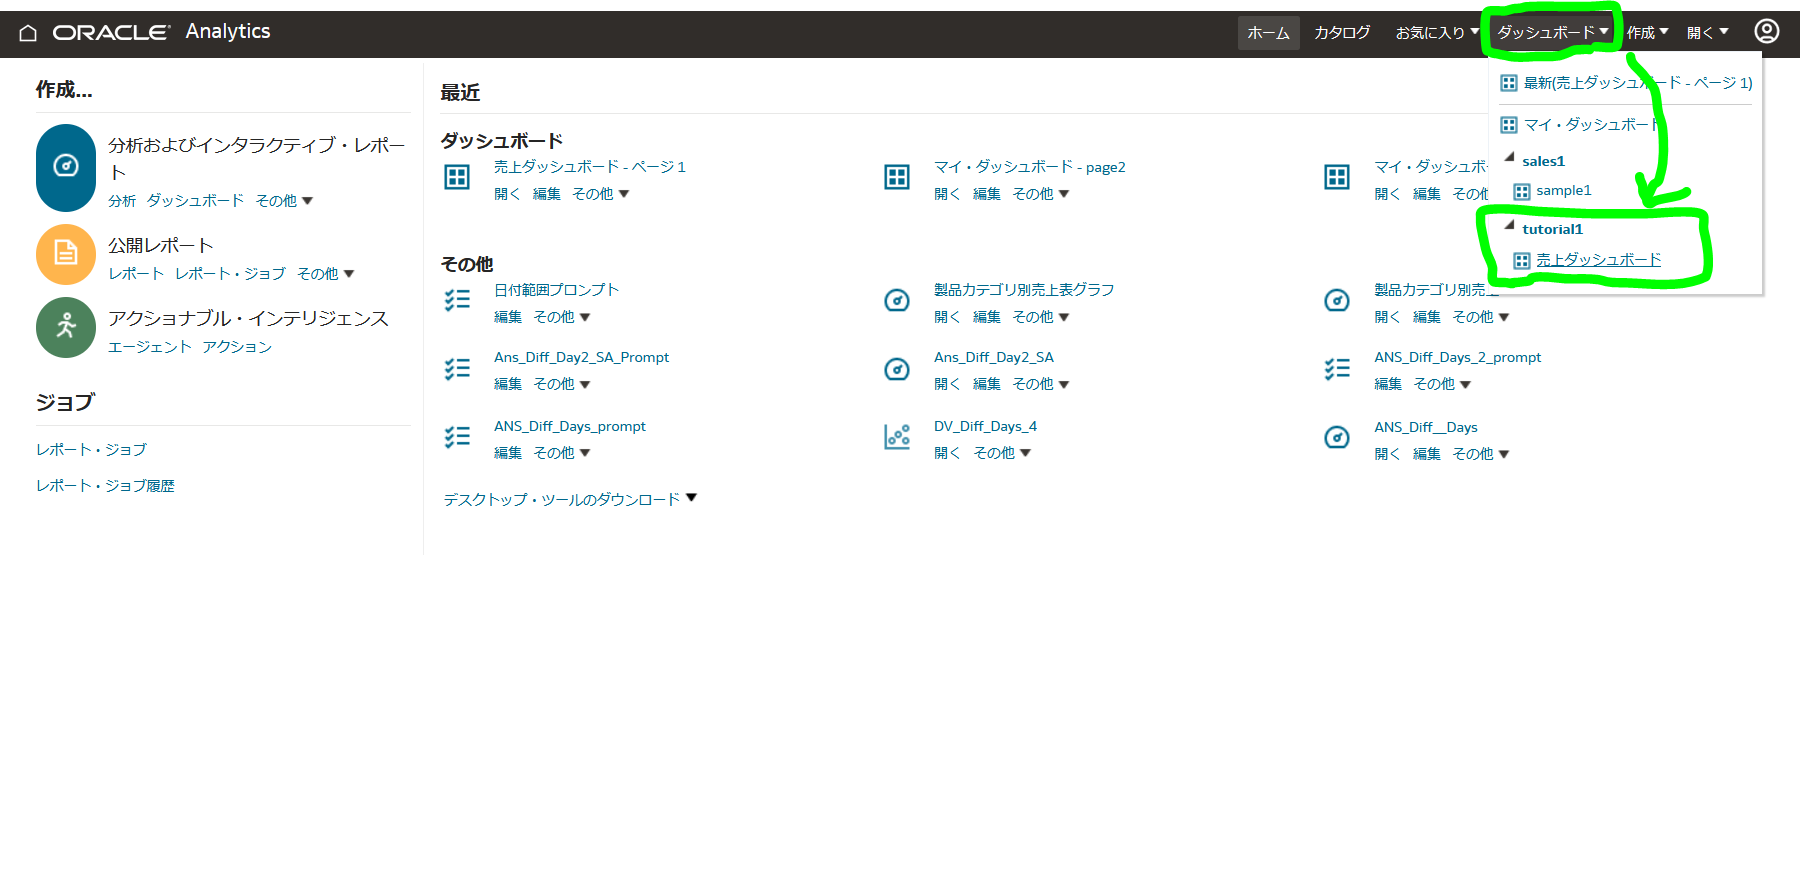Open the ホーム tab
The height and width of the screenshot is (880, 1800).
point(1268,33)
